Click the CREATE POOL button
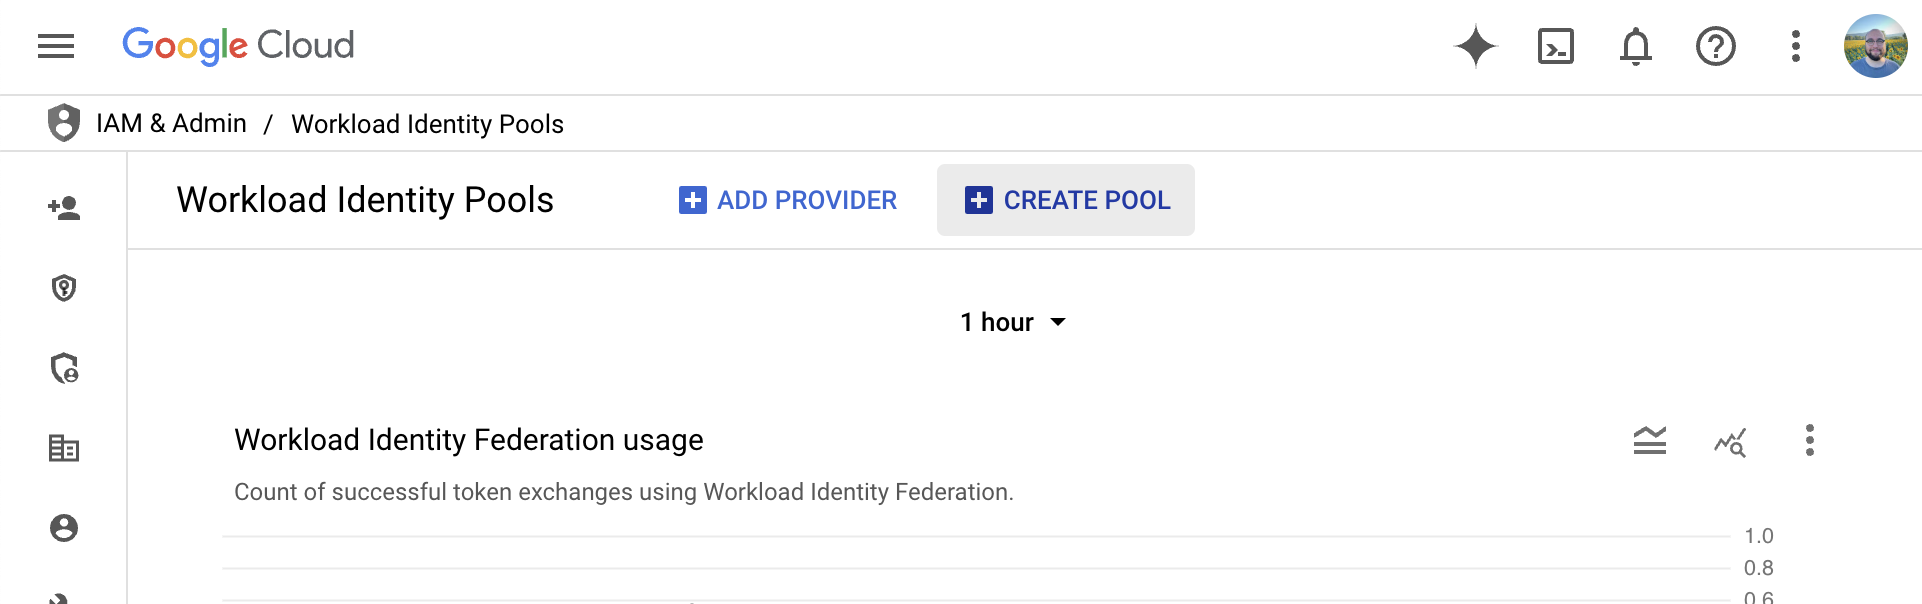 [1066, 200]
